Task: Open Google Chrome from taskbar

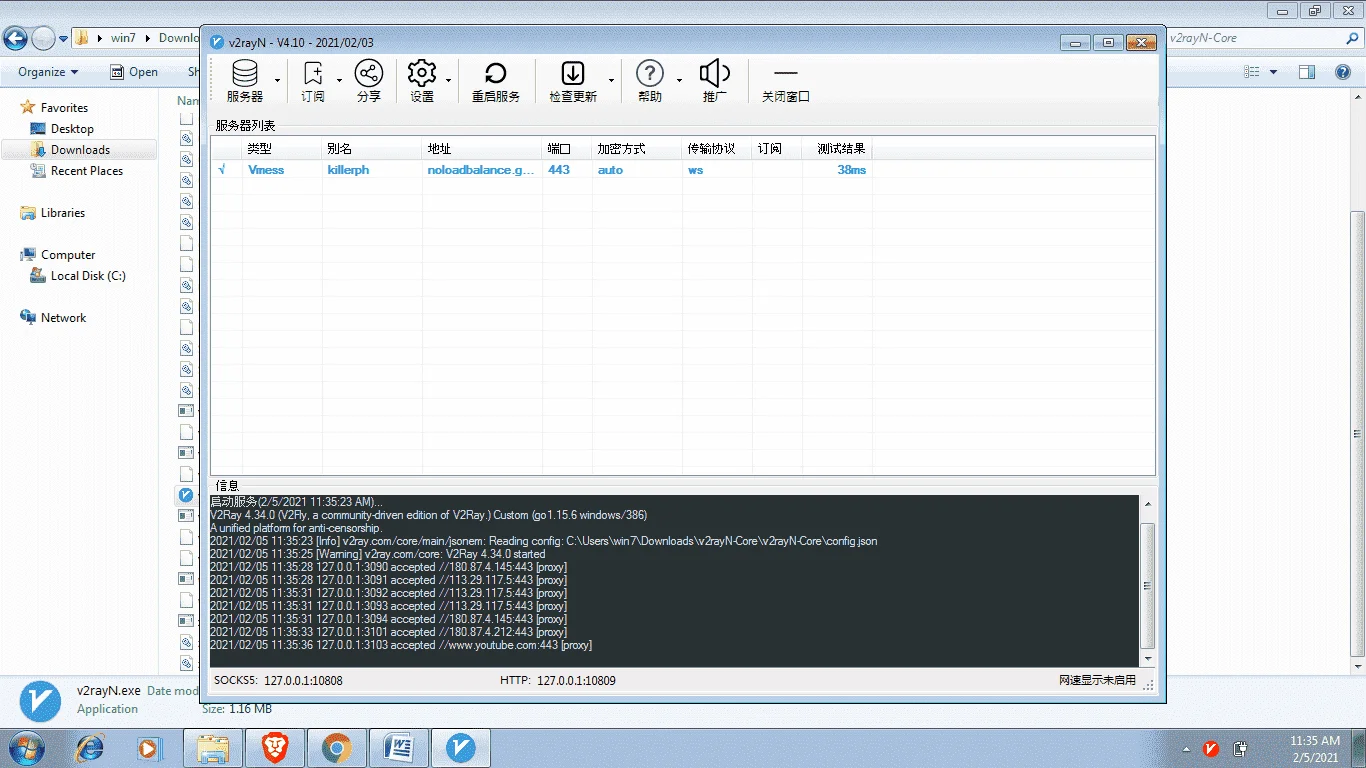Action: 336,748
